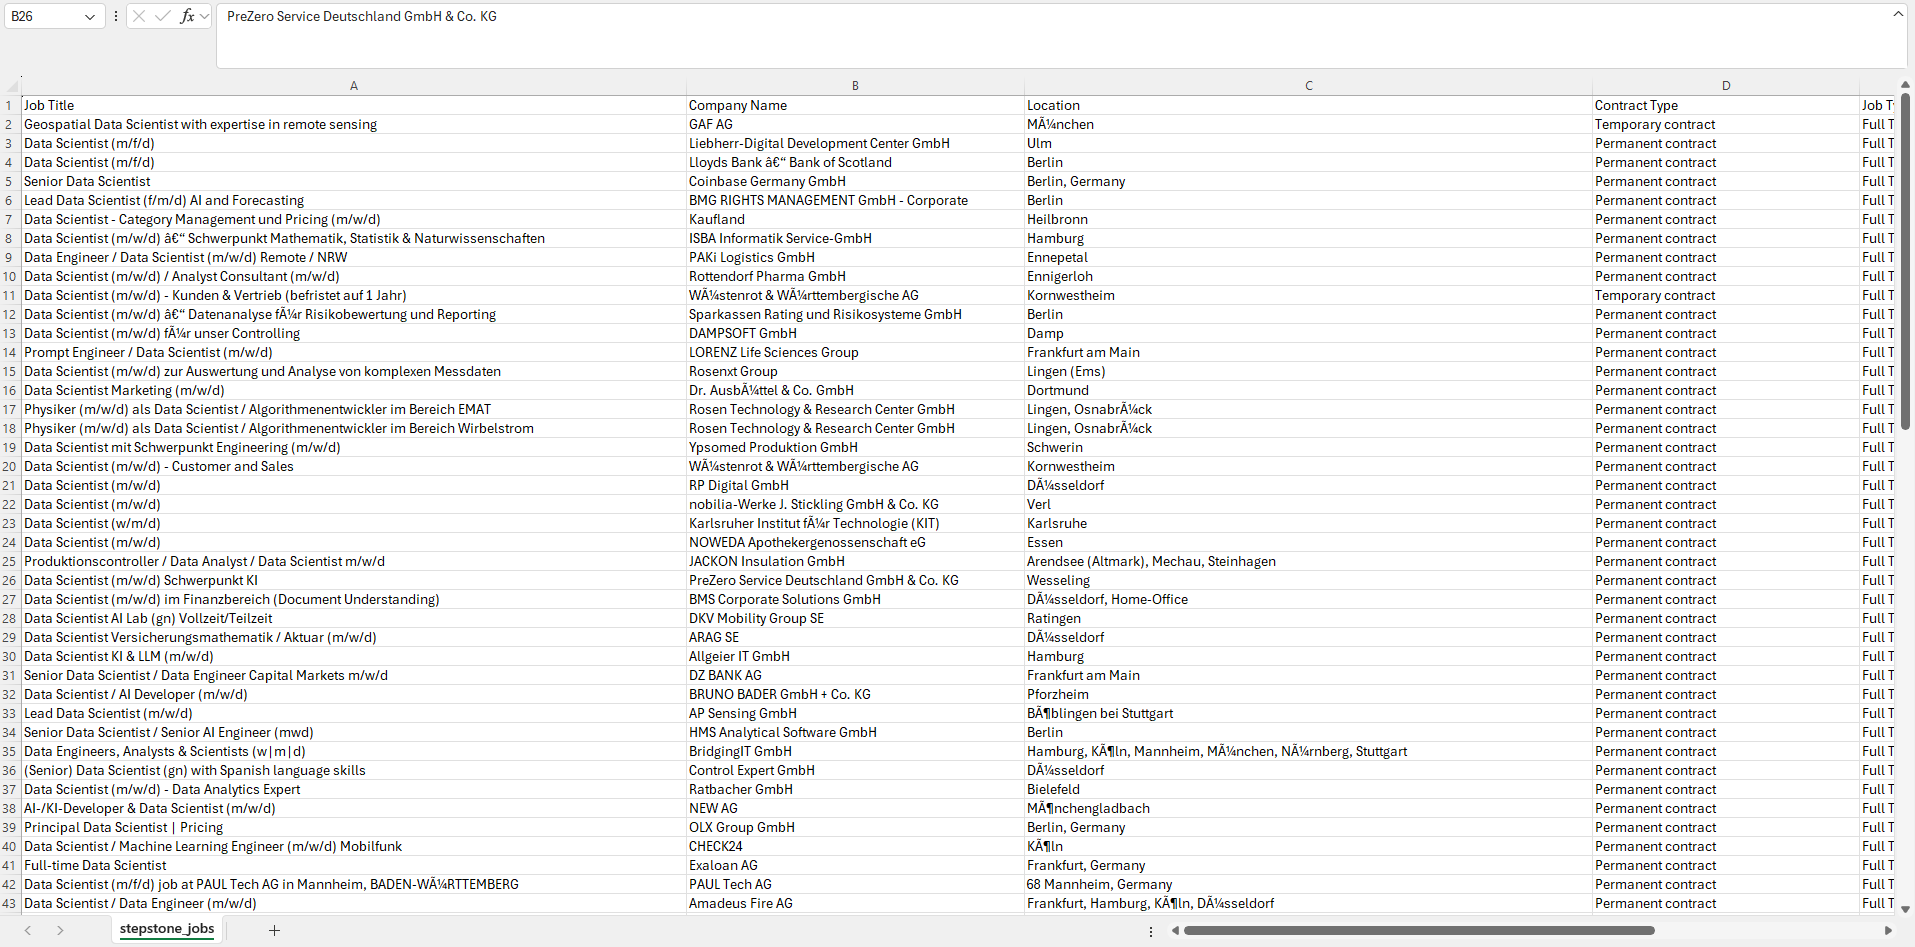Screen dimensions: 1915x947
Task: Select PreZero Service Deutschland cell in grid
Action: (x=855, y=580)
